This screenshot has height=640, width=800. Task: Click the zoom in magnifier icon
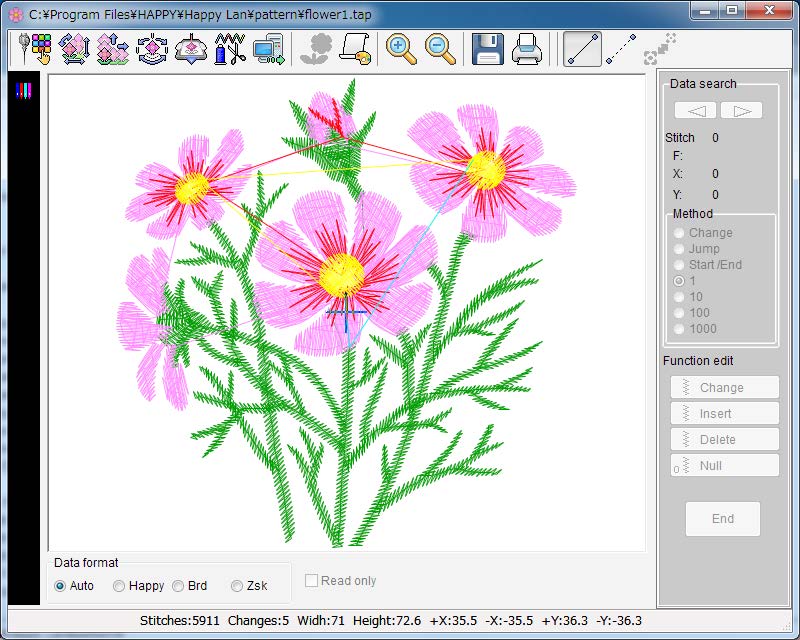point(402,48)
